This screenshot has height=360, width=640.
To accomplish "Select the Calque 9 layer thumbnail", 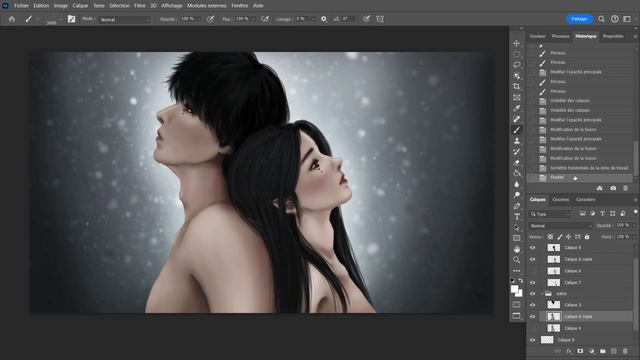I will click(x=547, y=340).
